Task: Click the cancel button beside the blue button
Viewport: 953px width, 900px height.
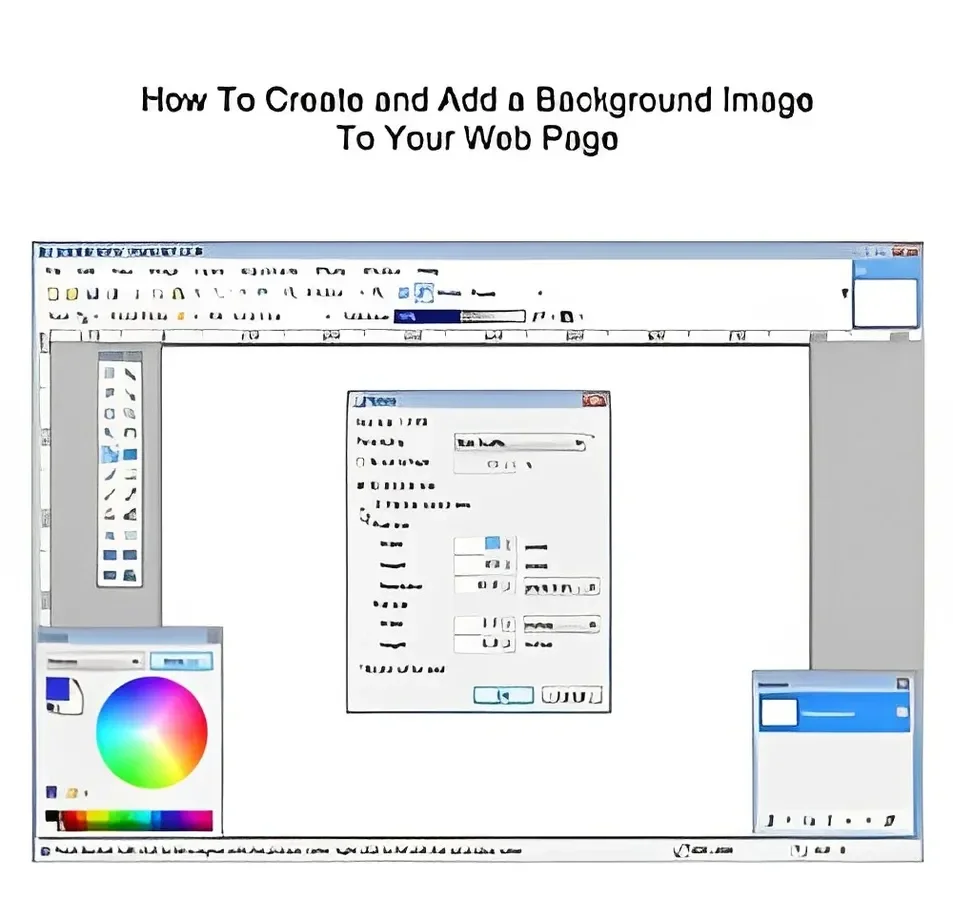Action: click(x=571, y=695)
